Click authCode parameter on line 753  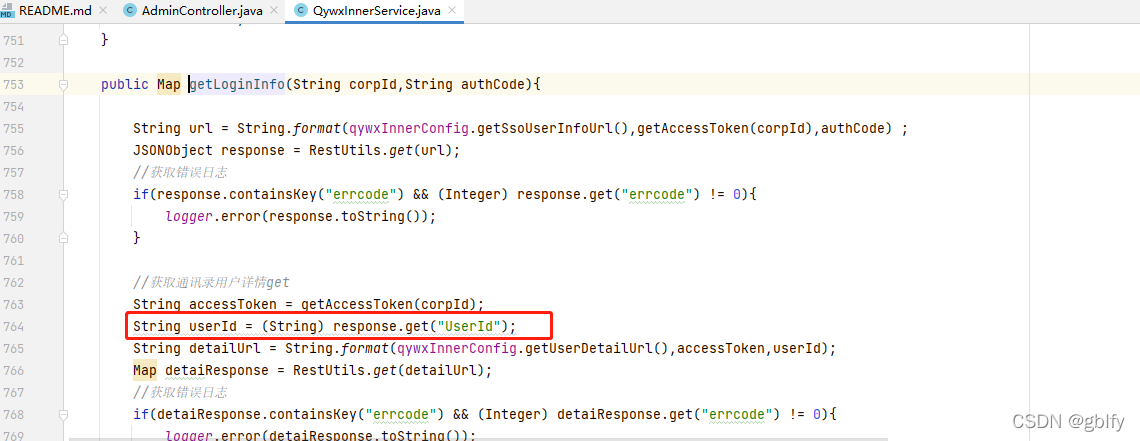click(492, 84)
